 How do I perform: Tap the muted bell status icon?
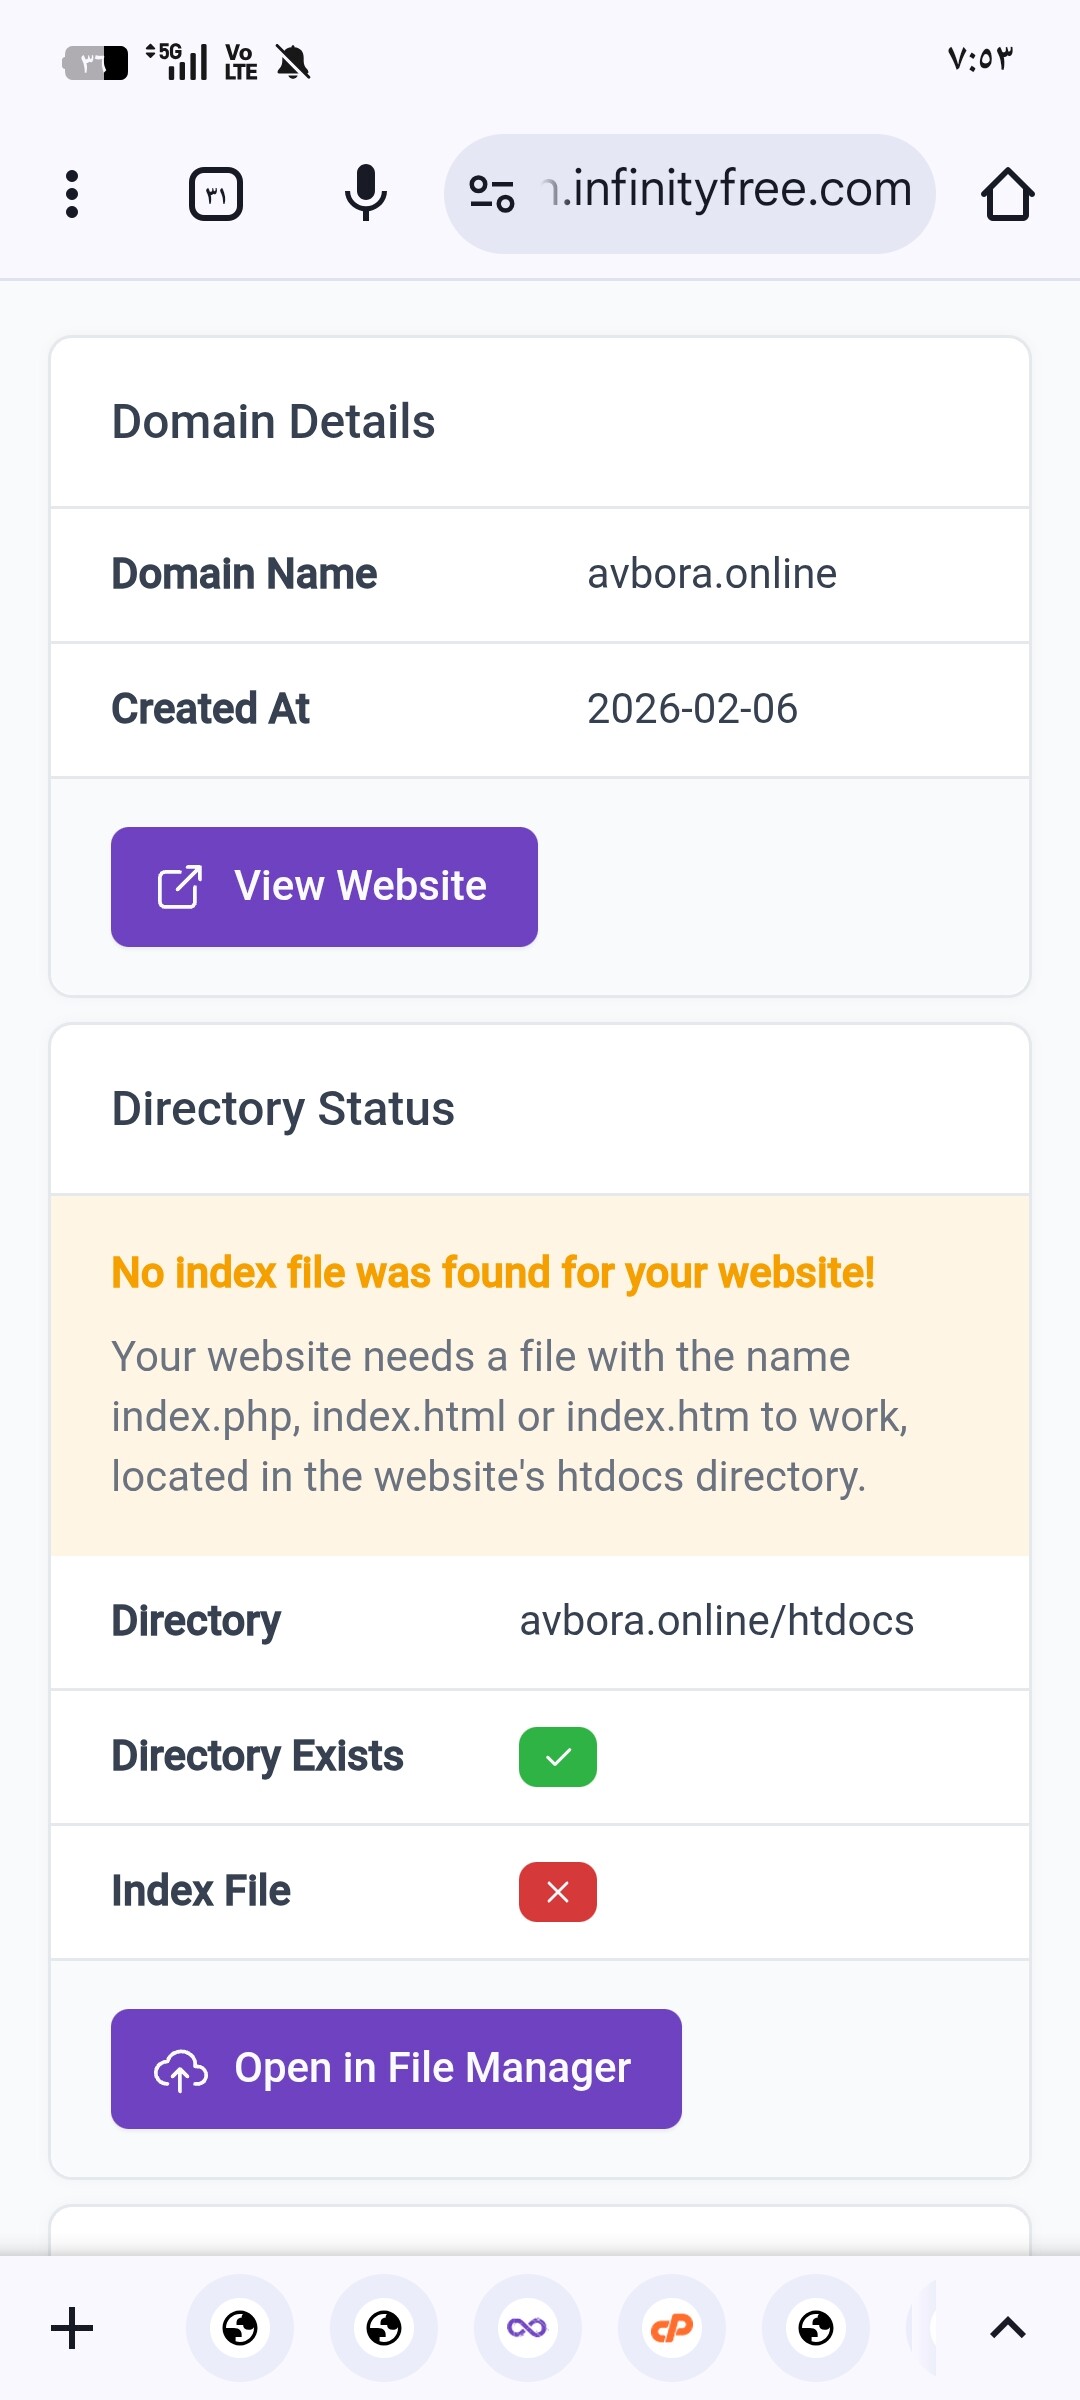[x=293, y=63]
